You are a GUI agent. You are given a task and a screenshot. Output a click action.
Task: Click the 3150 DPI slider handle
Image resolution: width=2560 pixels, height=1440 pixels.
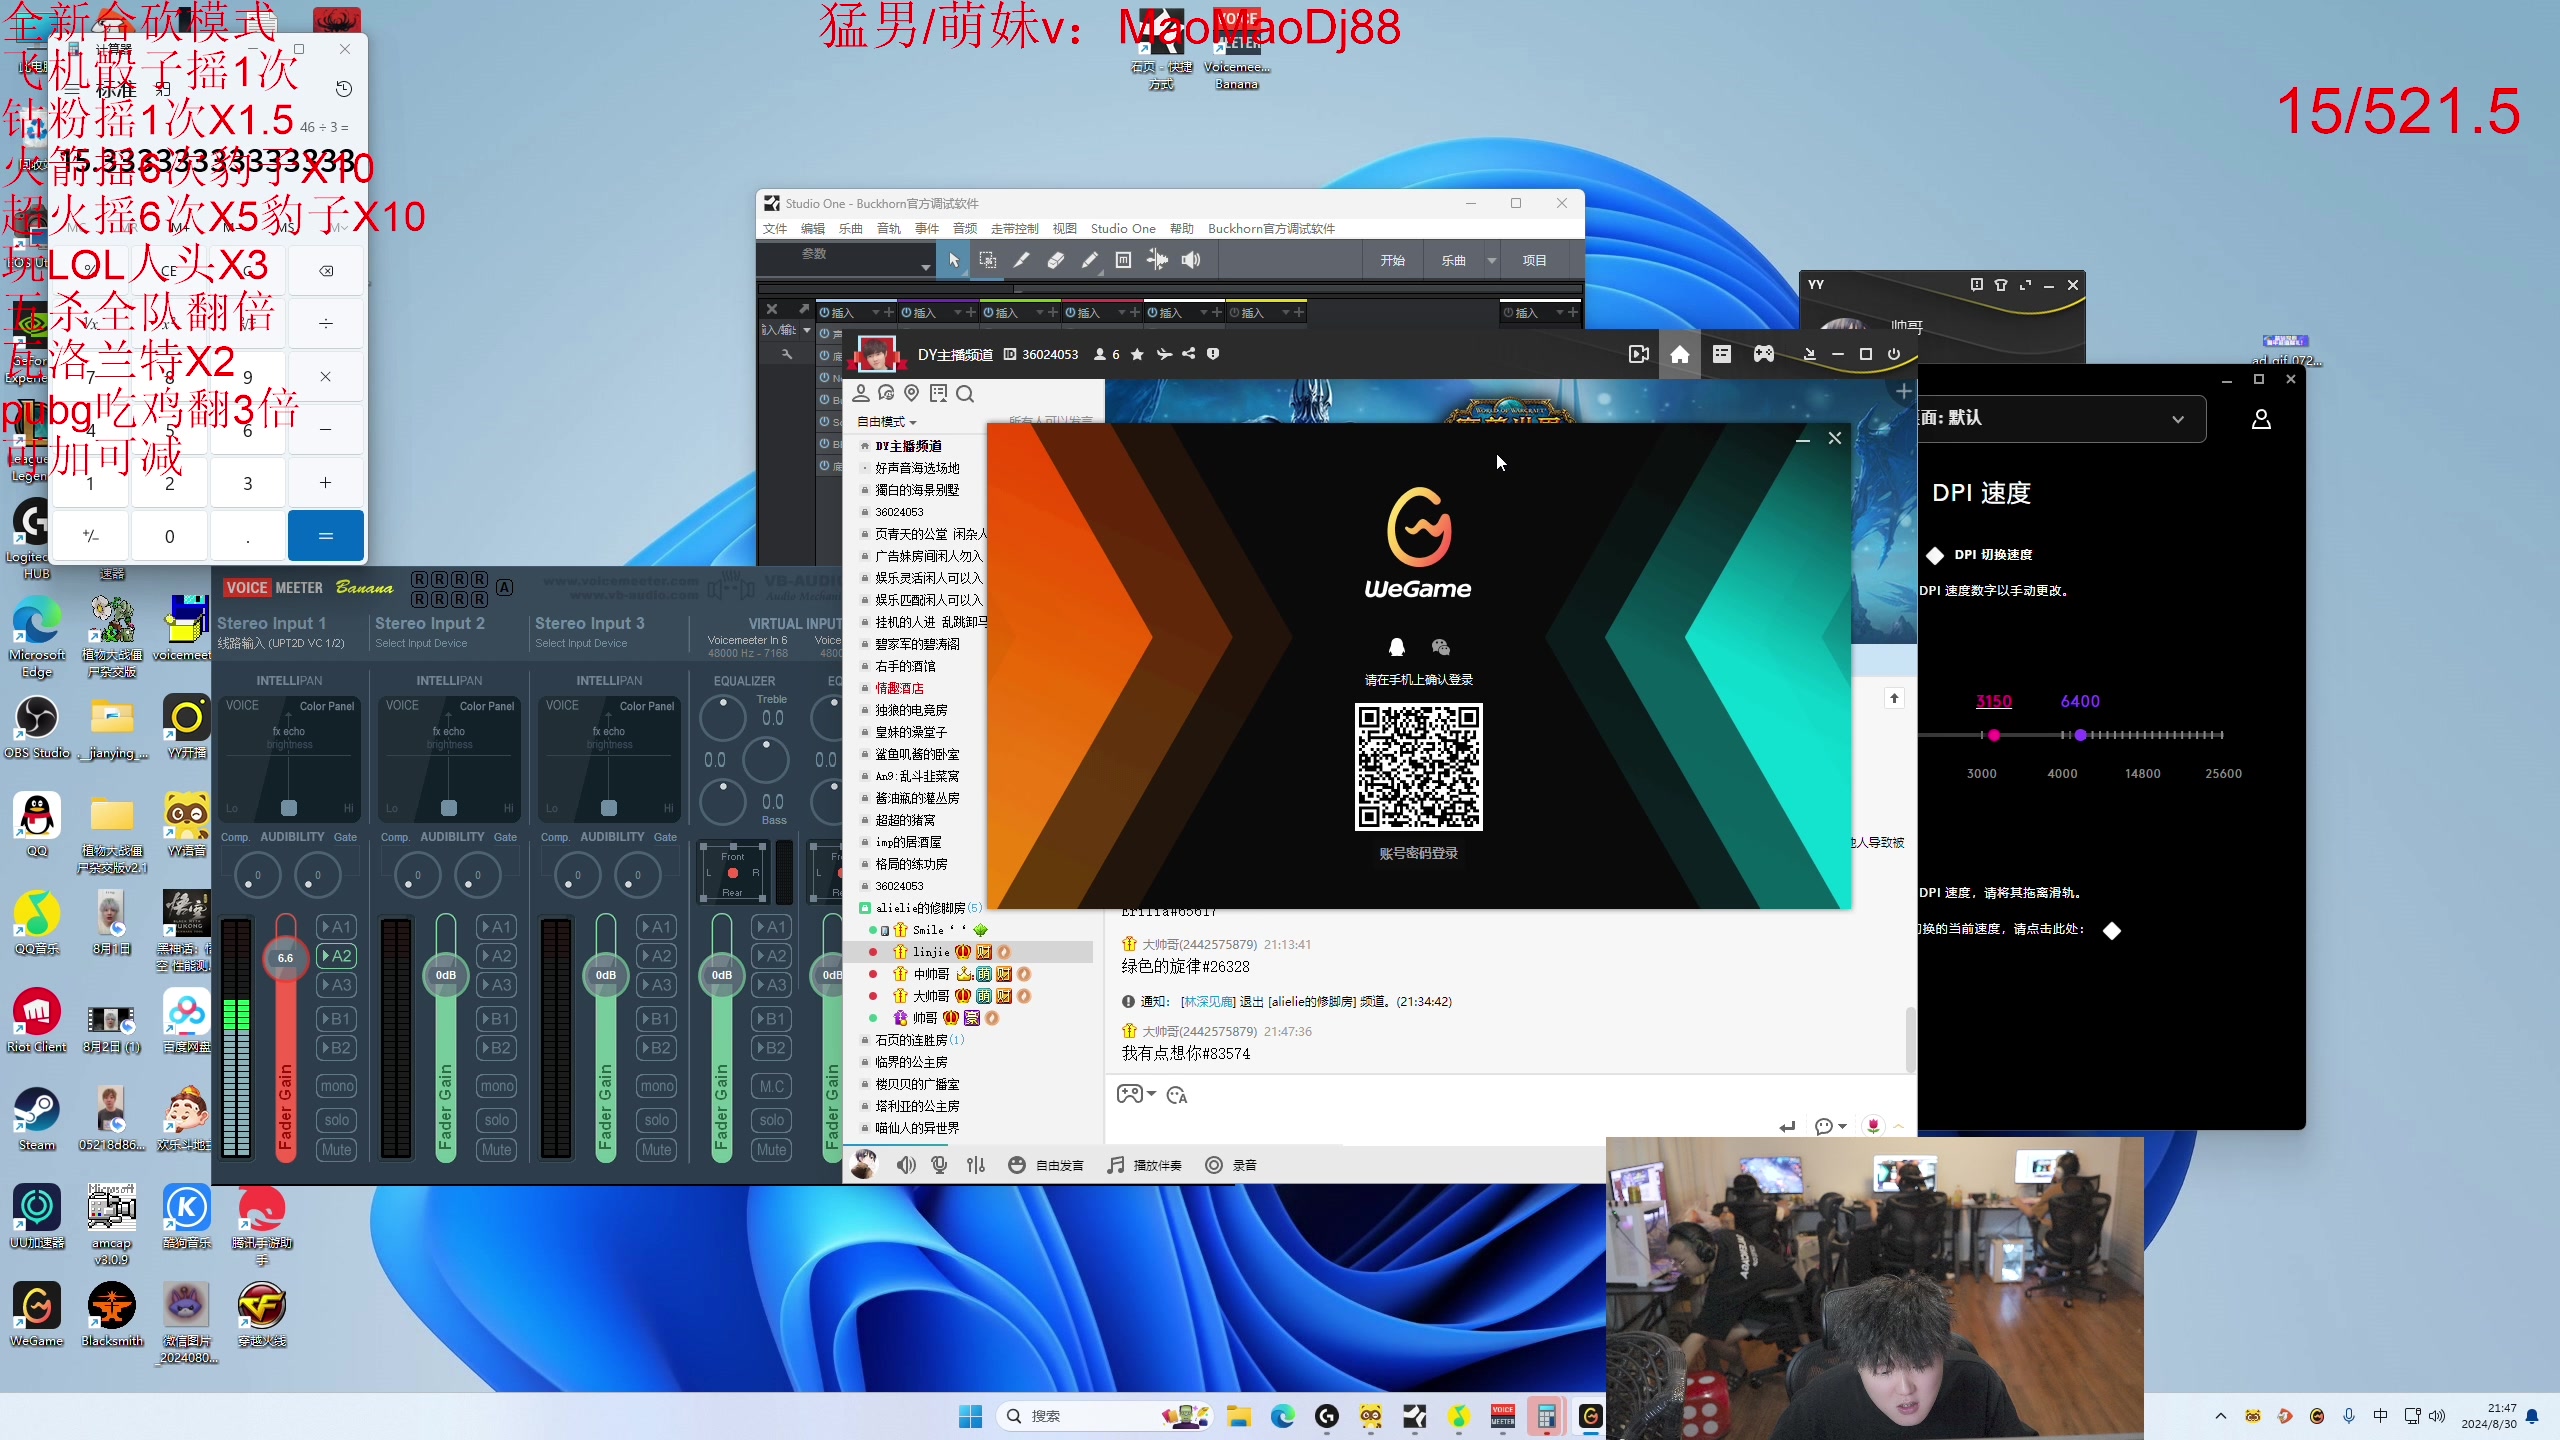tap(1994, 735)
